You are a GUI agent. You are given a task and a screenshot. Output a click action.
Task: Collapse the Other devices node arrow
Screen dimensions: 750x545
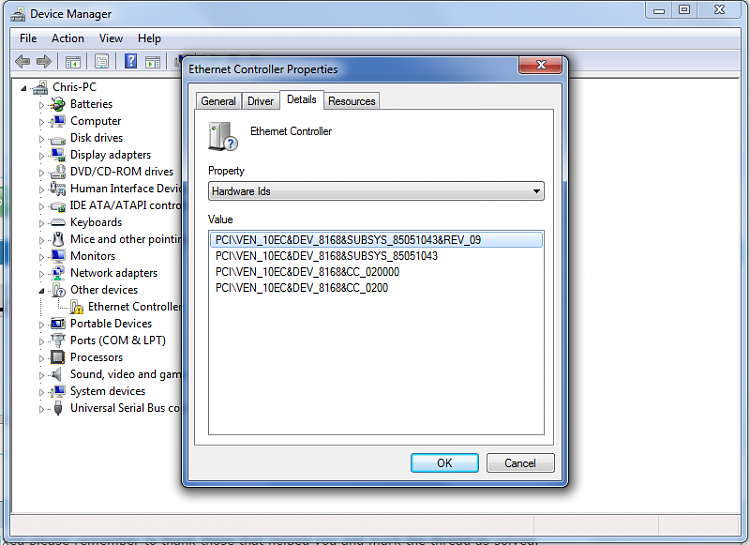coord(42,290)
